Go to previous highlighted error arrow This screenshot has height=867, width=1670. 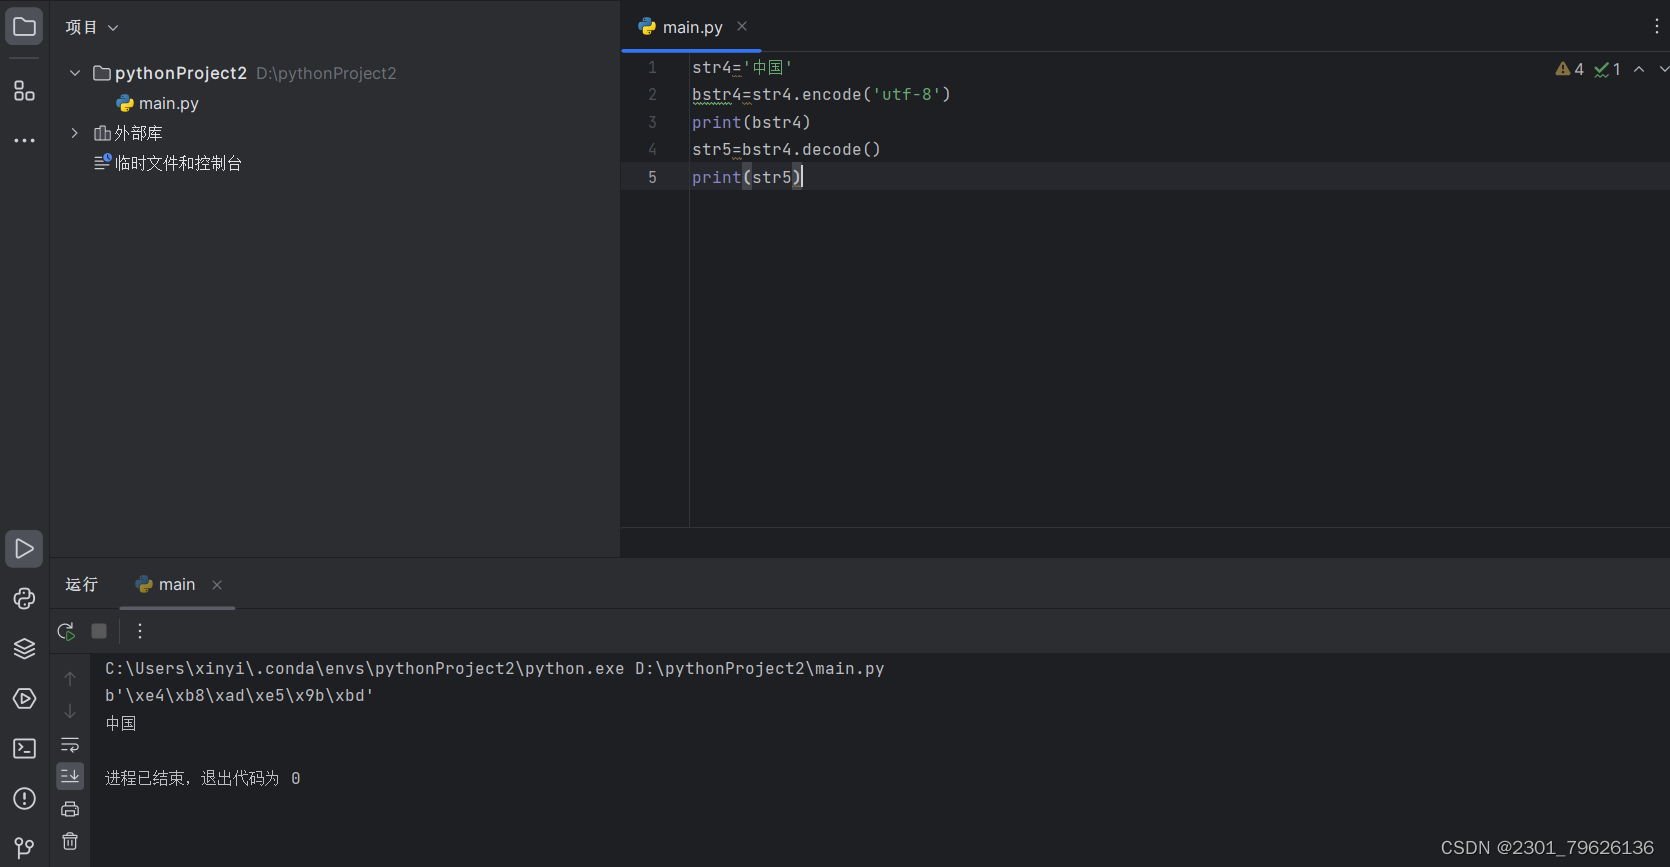1639,69
